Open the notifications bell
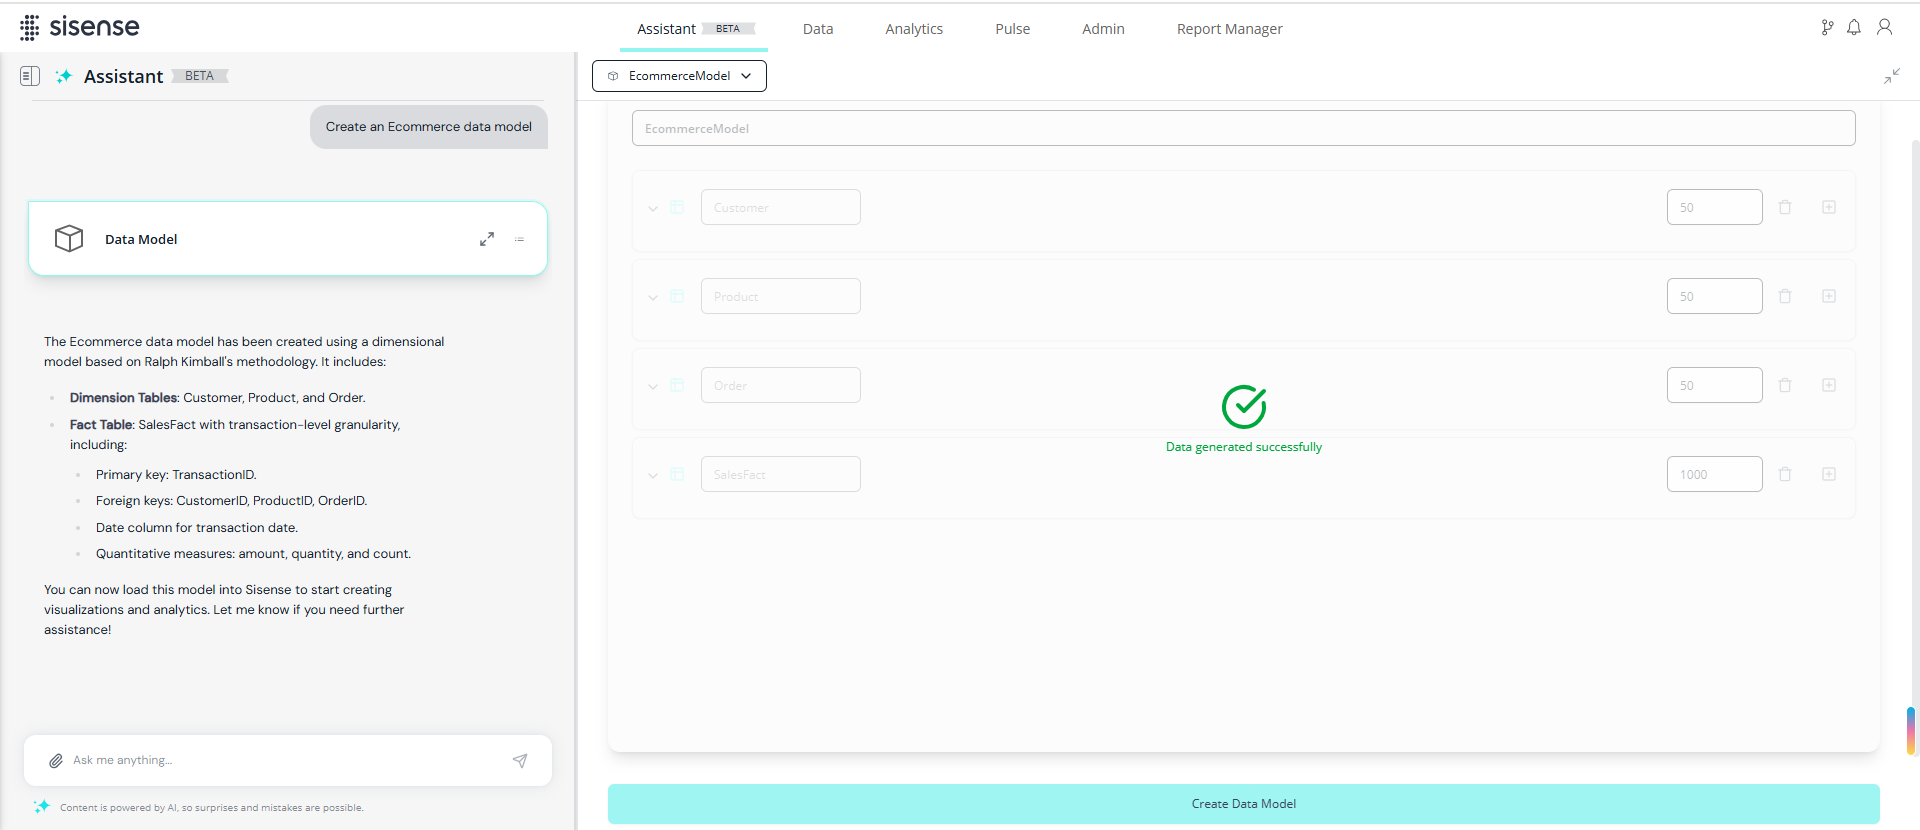This screenshot has width=1920, height=830. (1854, 28)
